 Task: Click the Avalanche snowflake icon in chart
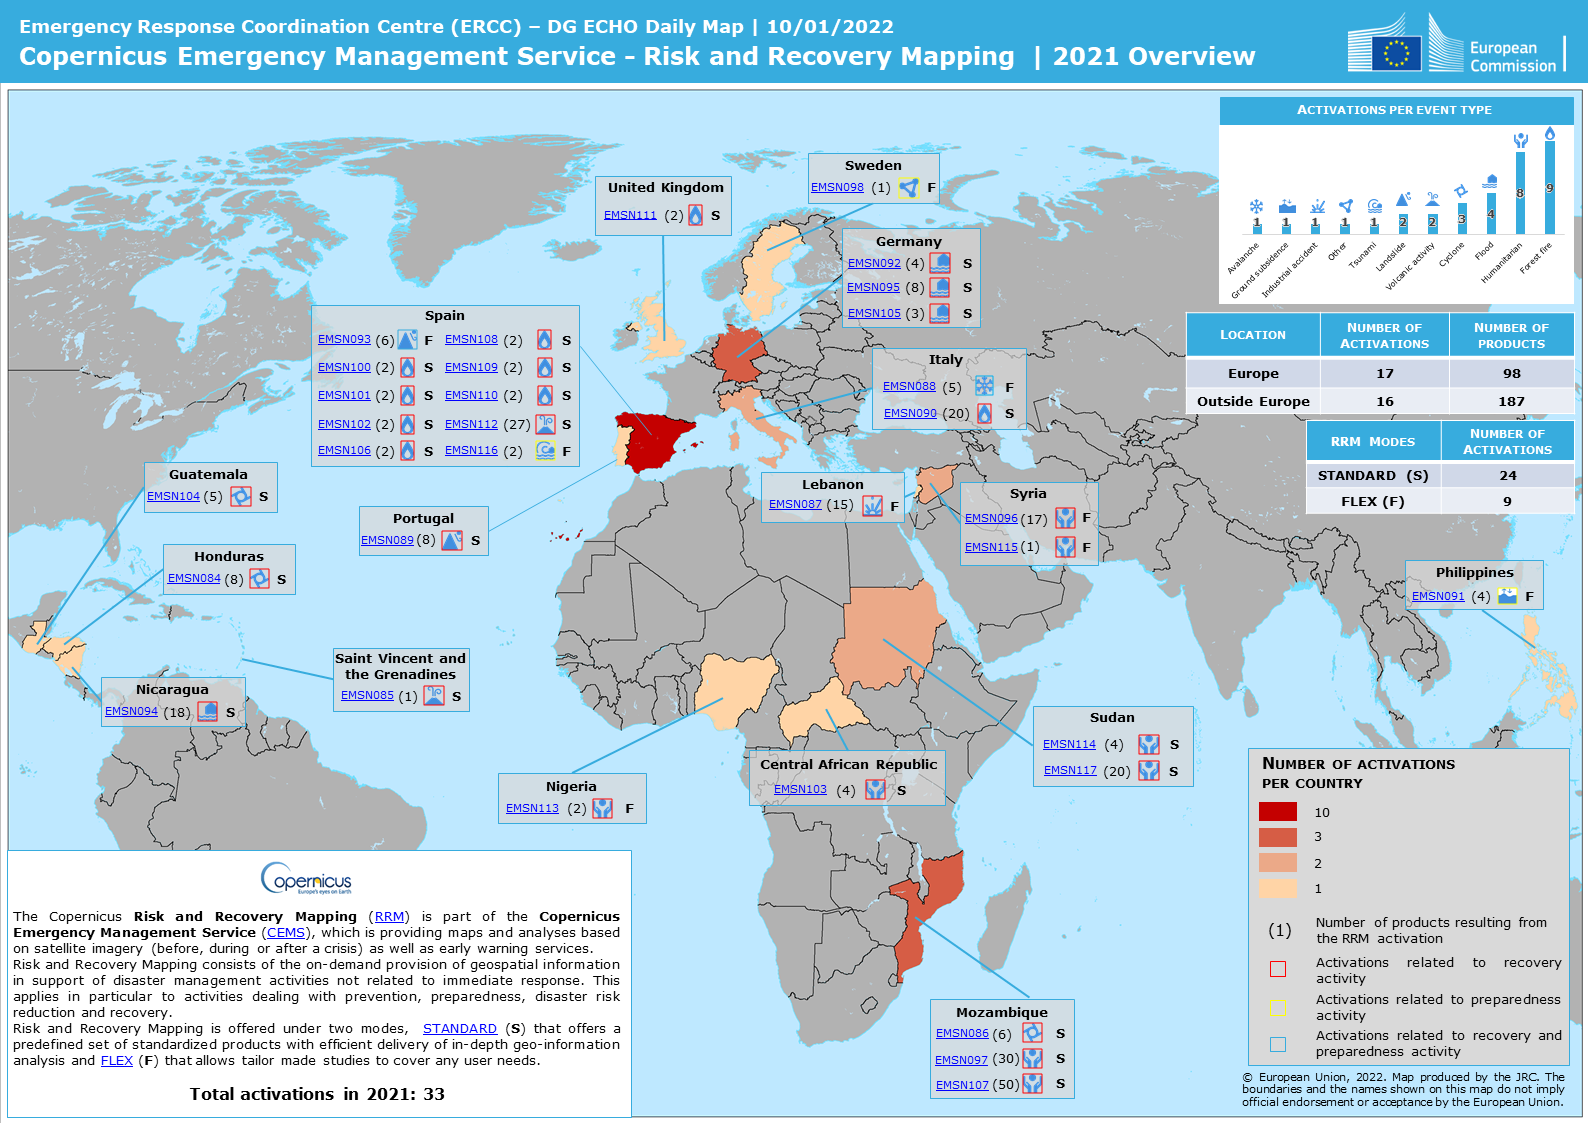(x=1256, y=206)
